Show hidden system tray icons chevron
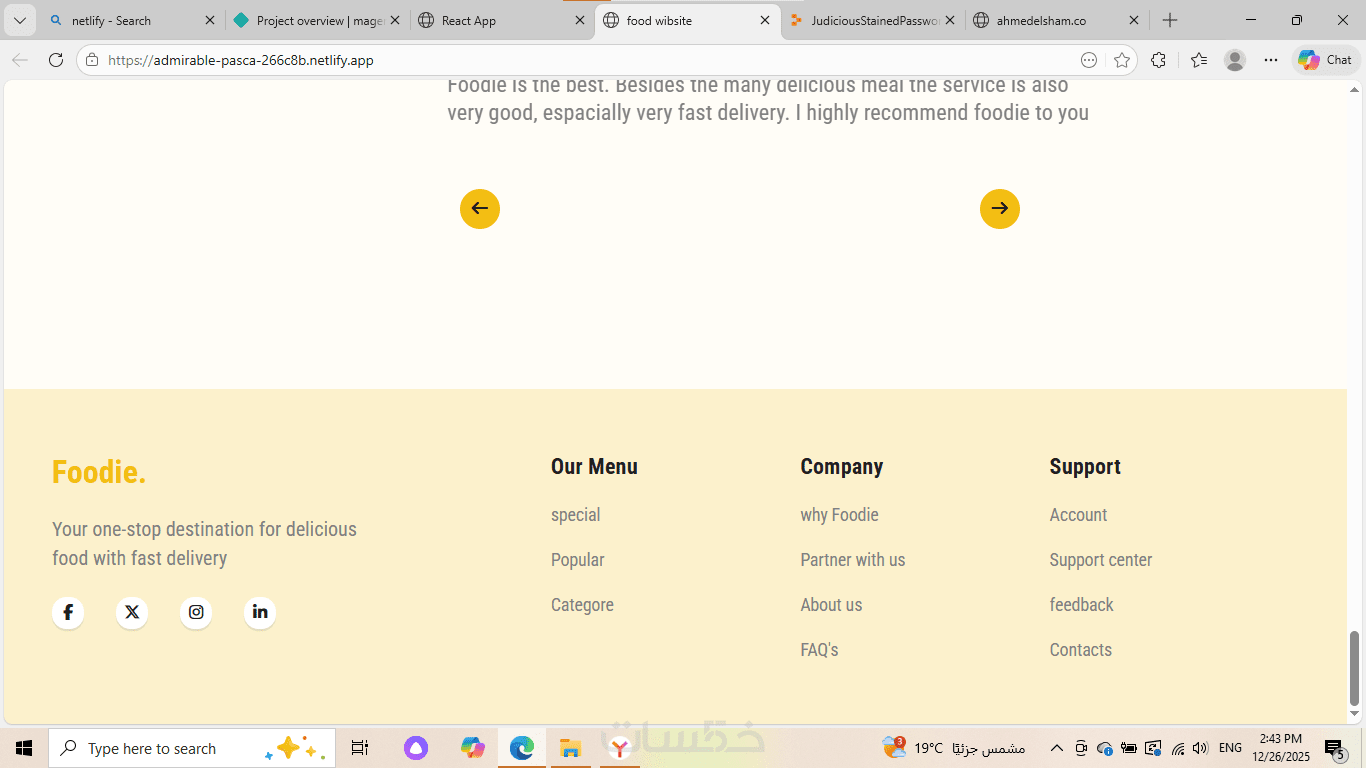 (1056, 748)
